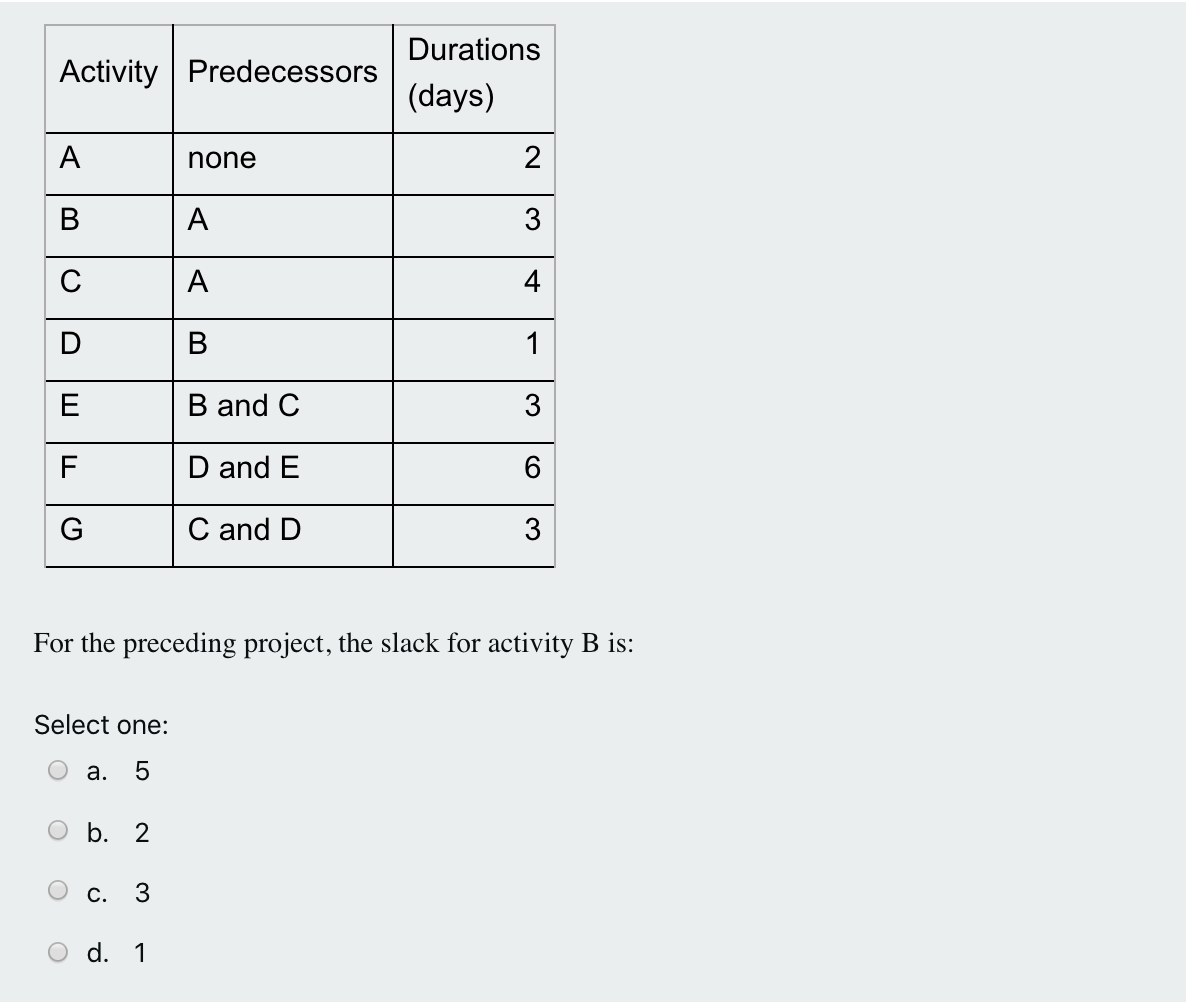Select radio button option b. 2

click(58, 831)
